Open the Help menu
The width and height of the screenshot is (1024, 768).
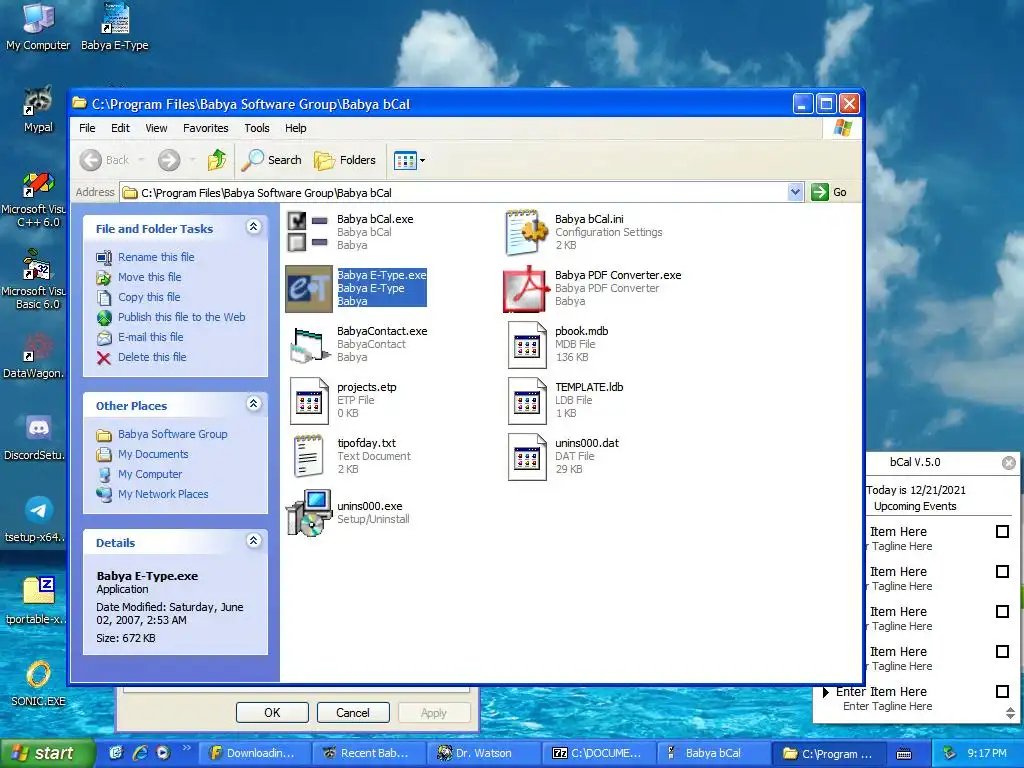pos(295,128)
